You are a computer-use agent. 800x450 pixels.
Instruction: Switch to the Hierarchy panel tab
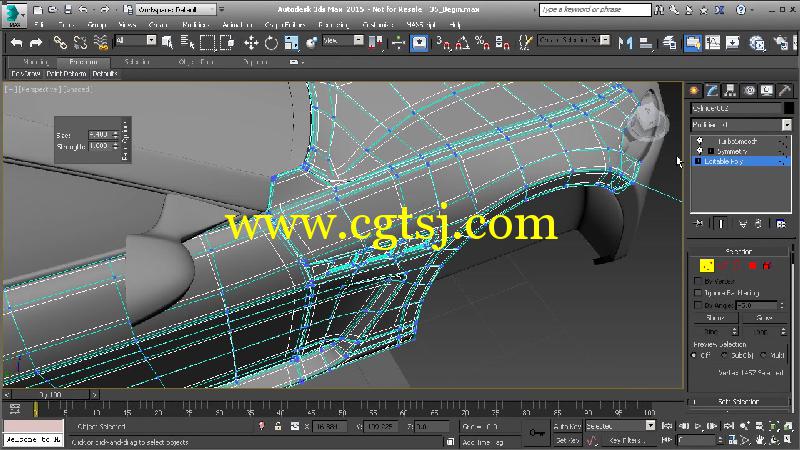(730, 90)
